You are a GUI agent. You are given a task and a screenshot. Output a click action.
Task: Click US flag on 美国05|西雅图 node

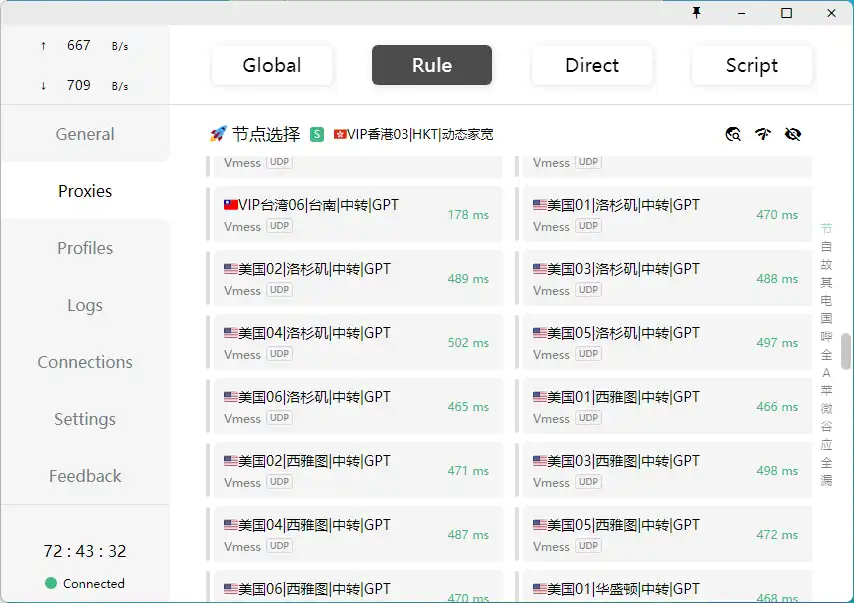(540, 525)
